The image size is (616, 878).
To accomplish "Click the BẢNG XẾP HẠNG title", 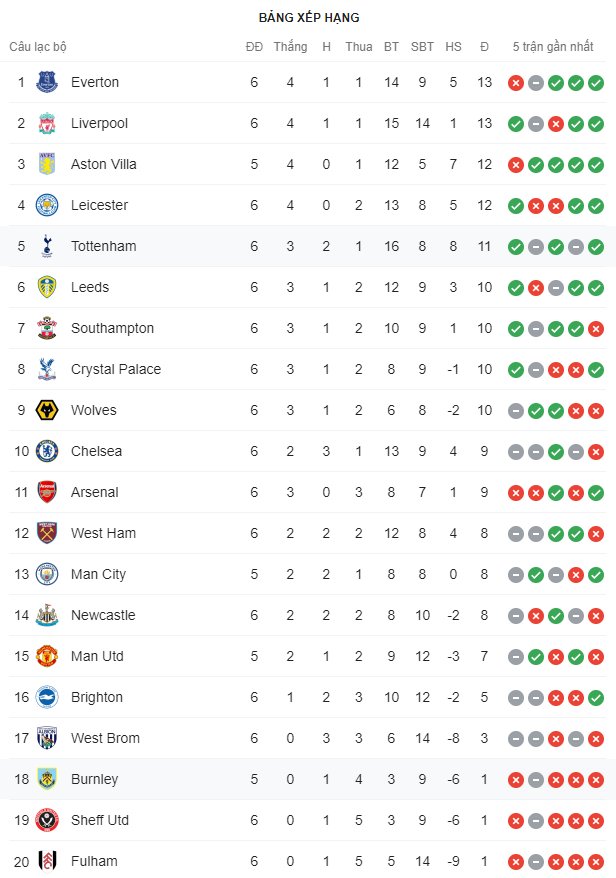I will 308,18.
